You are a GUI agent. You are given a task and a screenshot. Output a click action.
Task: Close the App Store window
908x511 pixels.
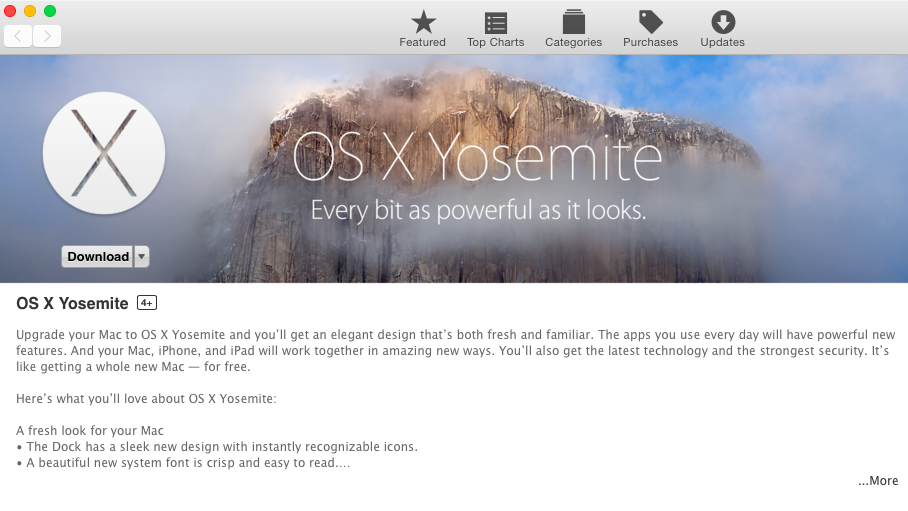click(10, 11)
